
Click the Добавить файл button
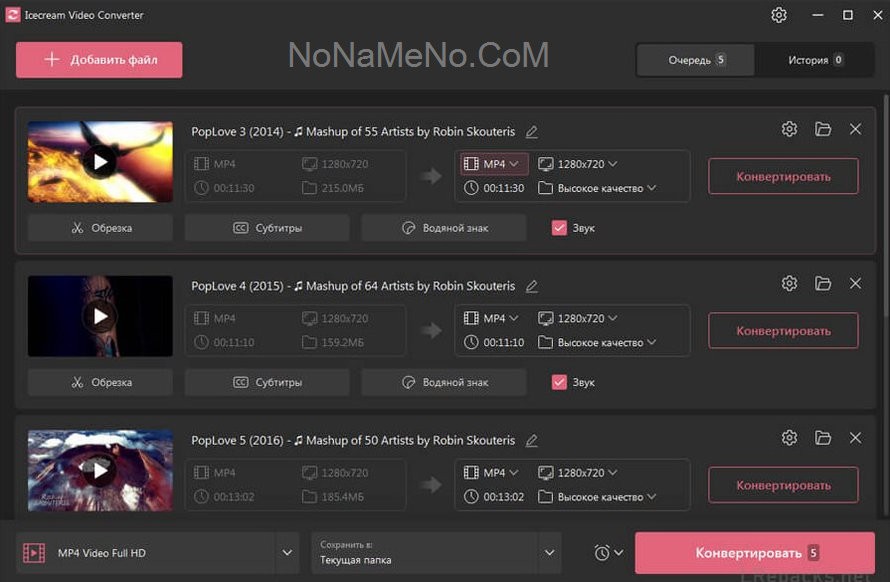pos(99,60)
